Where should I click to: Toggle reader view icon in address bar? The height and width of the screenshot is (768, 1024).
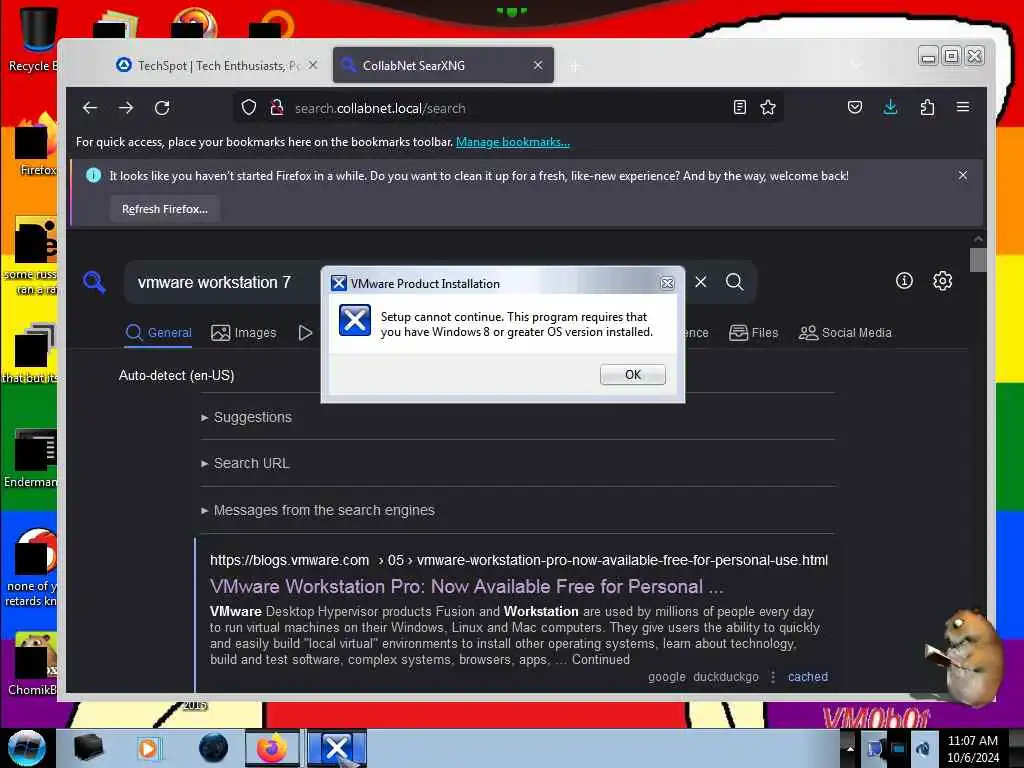739,108
